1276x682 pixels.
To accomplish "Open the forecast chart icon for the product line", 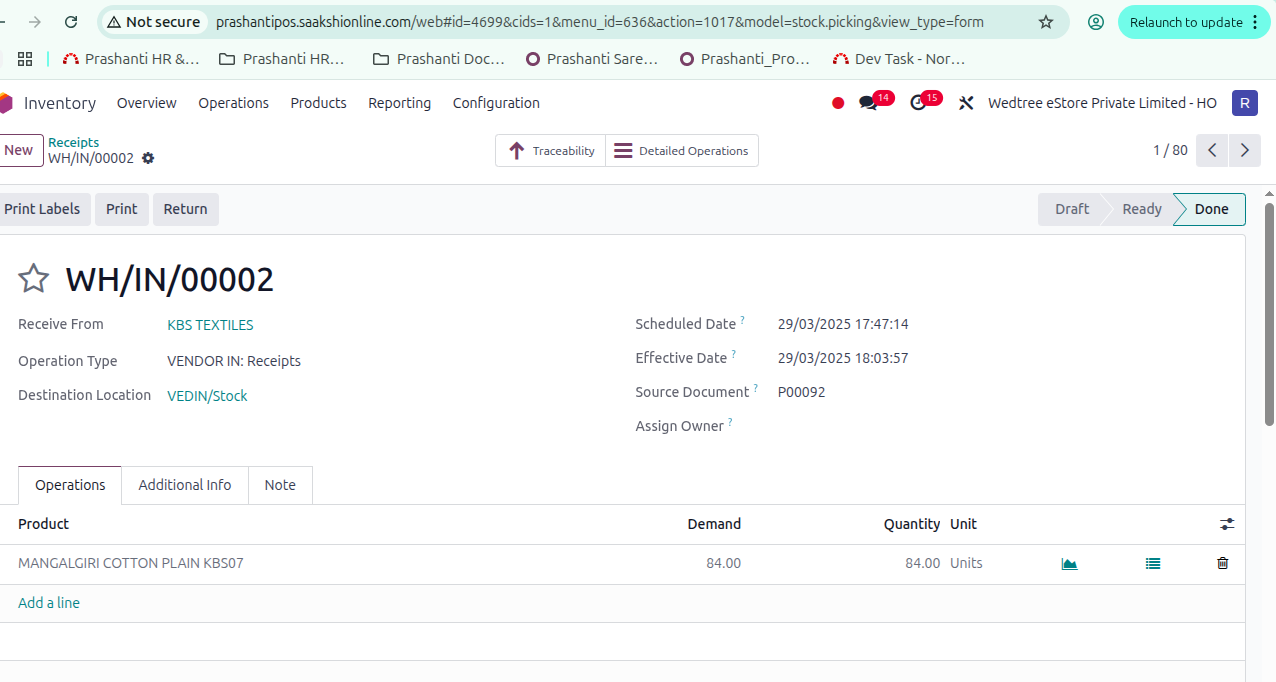I will pyautogui.click(x=1069, y=564).
